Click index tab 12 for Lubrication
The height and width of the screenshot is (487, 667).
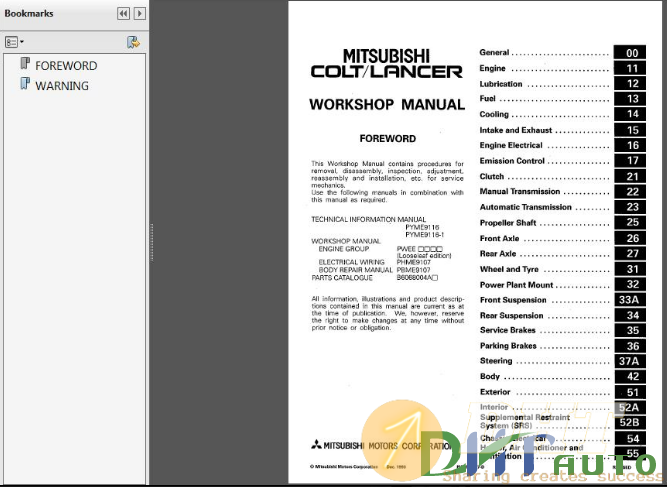[x=630, y=83]
